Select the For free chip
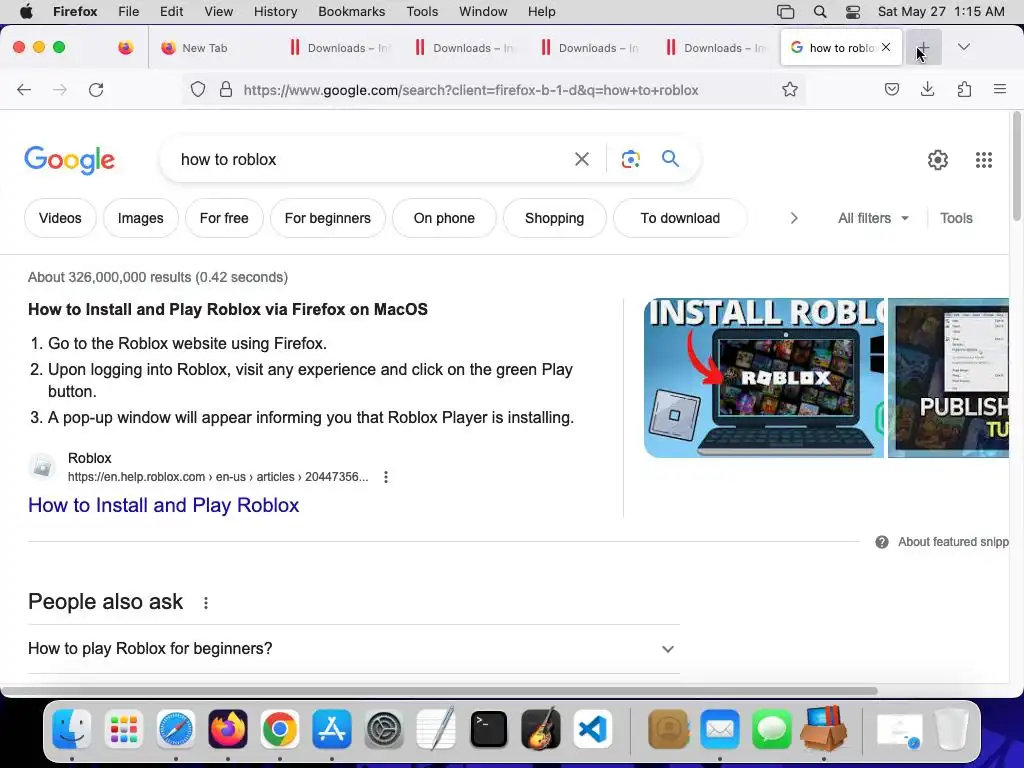The image size is (1024, 768). 224,218
